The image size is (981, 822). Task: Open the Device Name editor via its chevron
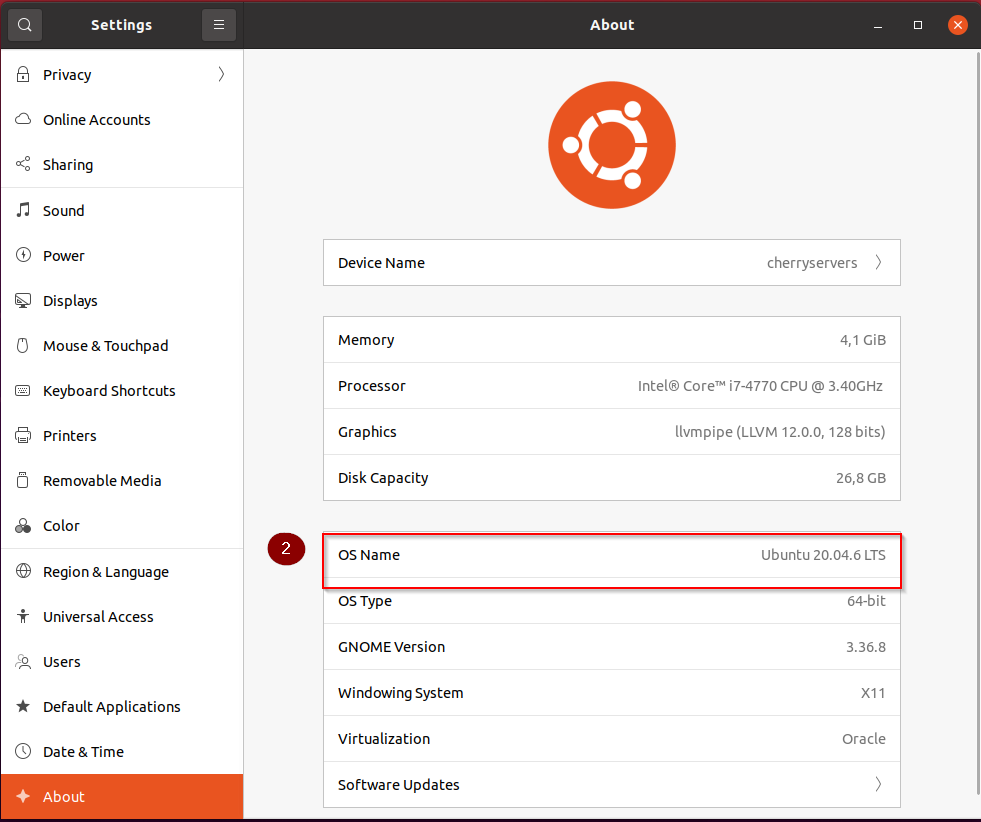[x=878, y=262]
